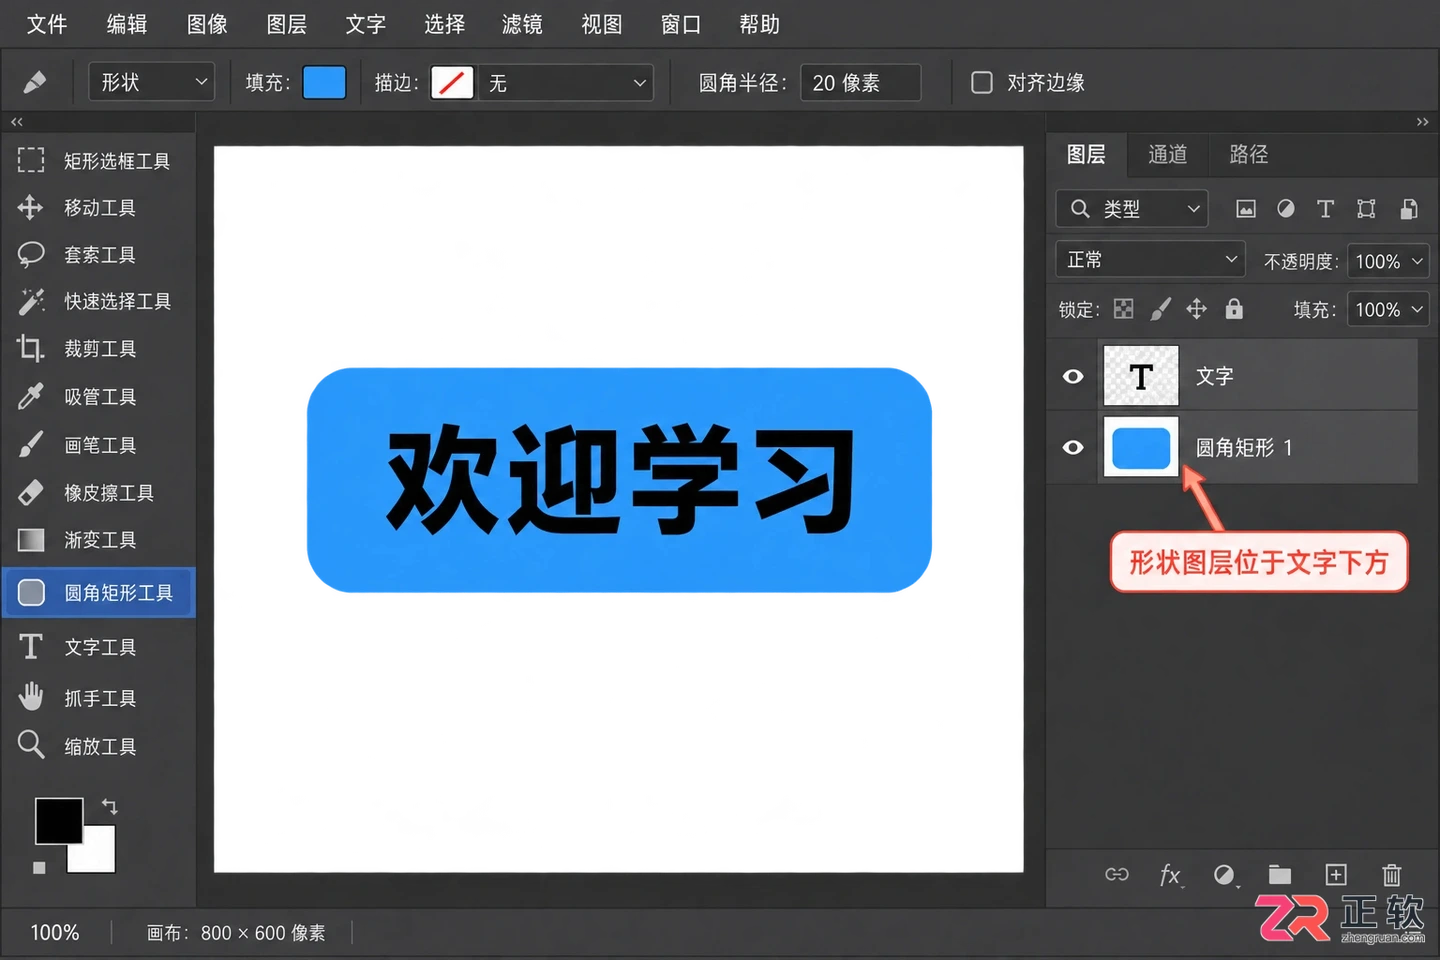
Task: Select the 圆角矩形 1 layer thumbnail
Action: pos(1141,447)
